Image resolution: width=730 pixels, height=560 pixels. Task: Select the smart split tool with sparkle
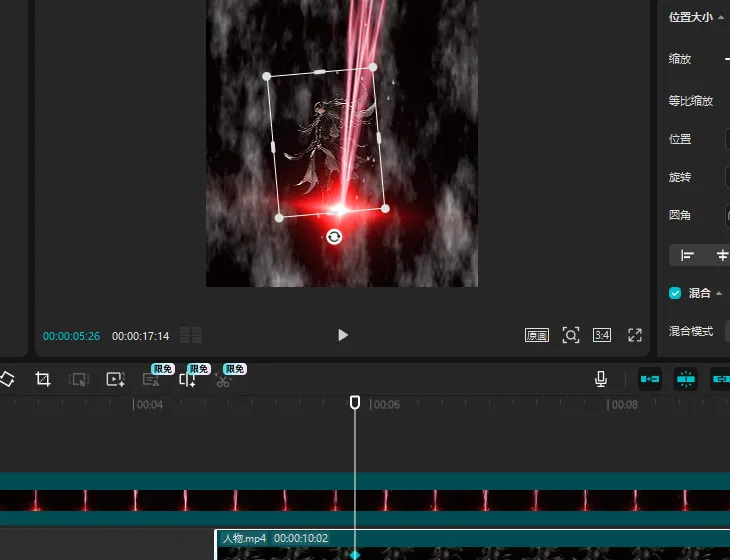click(x=187, y=379)
